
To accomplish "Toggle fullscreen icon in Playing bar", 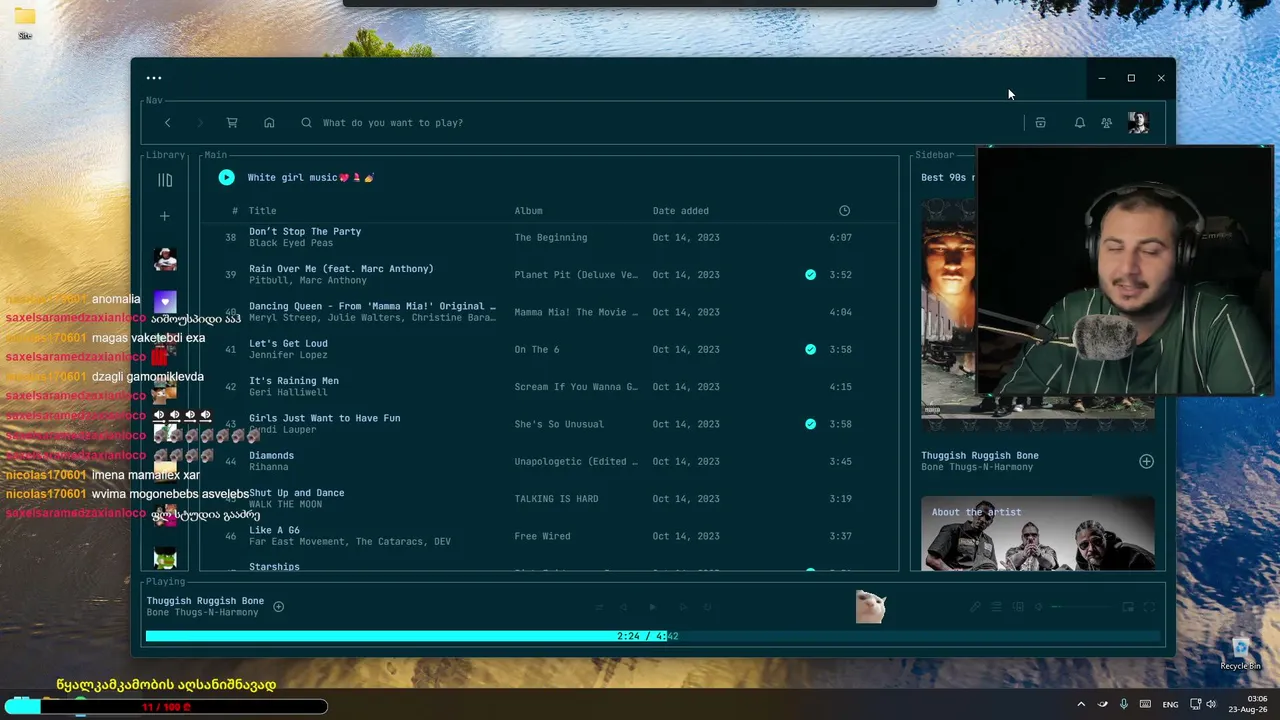I will [1149, 607].
